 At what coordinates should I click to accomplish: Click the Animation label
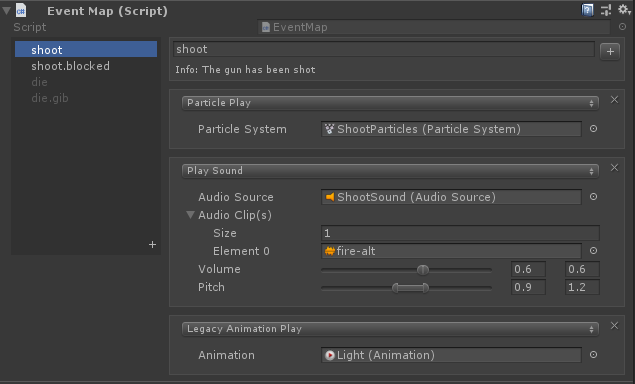pos(226,355)
